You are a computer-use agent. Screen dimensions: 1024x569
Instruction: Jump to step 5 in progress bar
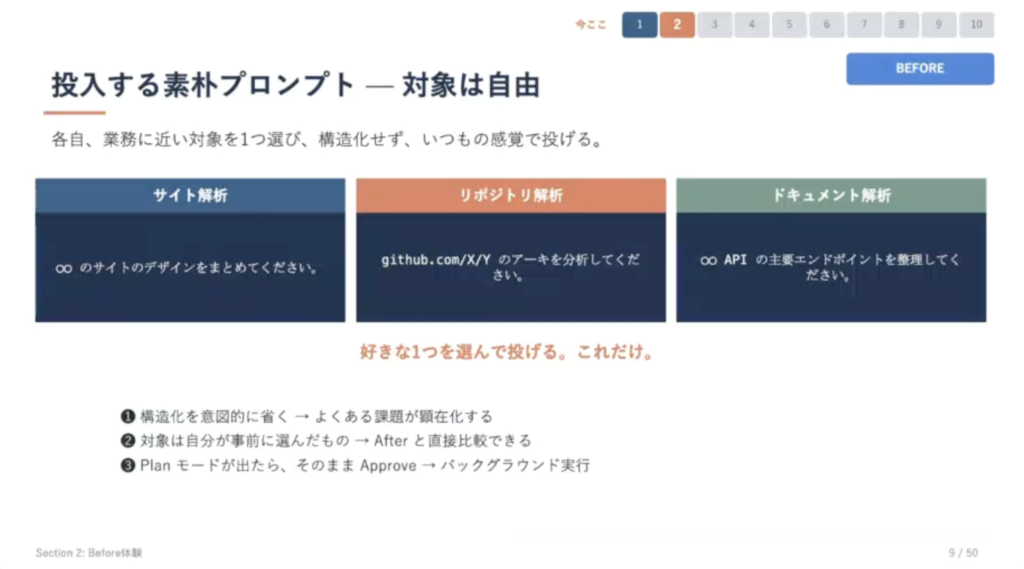click(789, 25)
